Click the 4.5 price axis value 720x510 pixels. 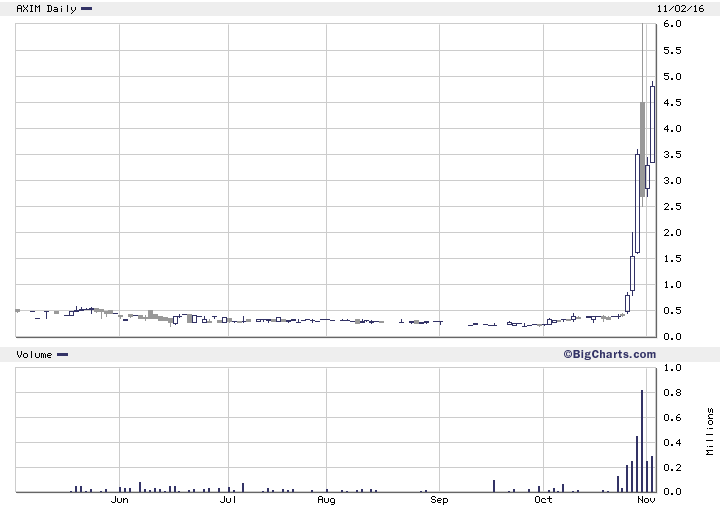(x=672, y=102)
